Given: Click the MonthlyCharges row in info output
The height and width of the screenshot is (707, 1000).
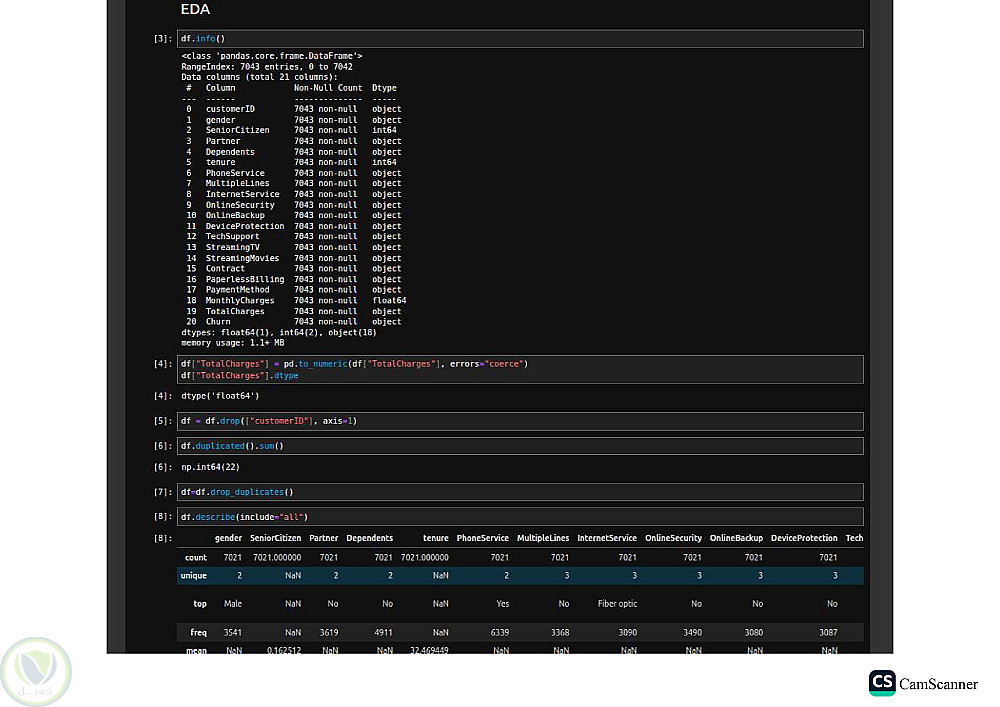Looking at the screenshot, I should 295,300.
